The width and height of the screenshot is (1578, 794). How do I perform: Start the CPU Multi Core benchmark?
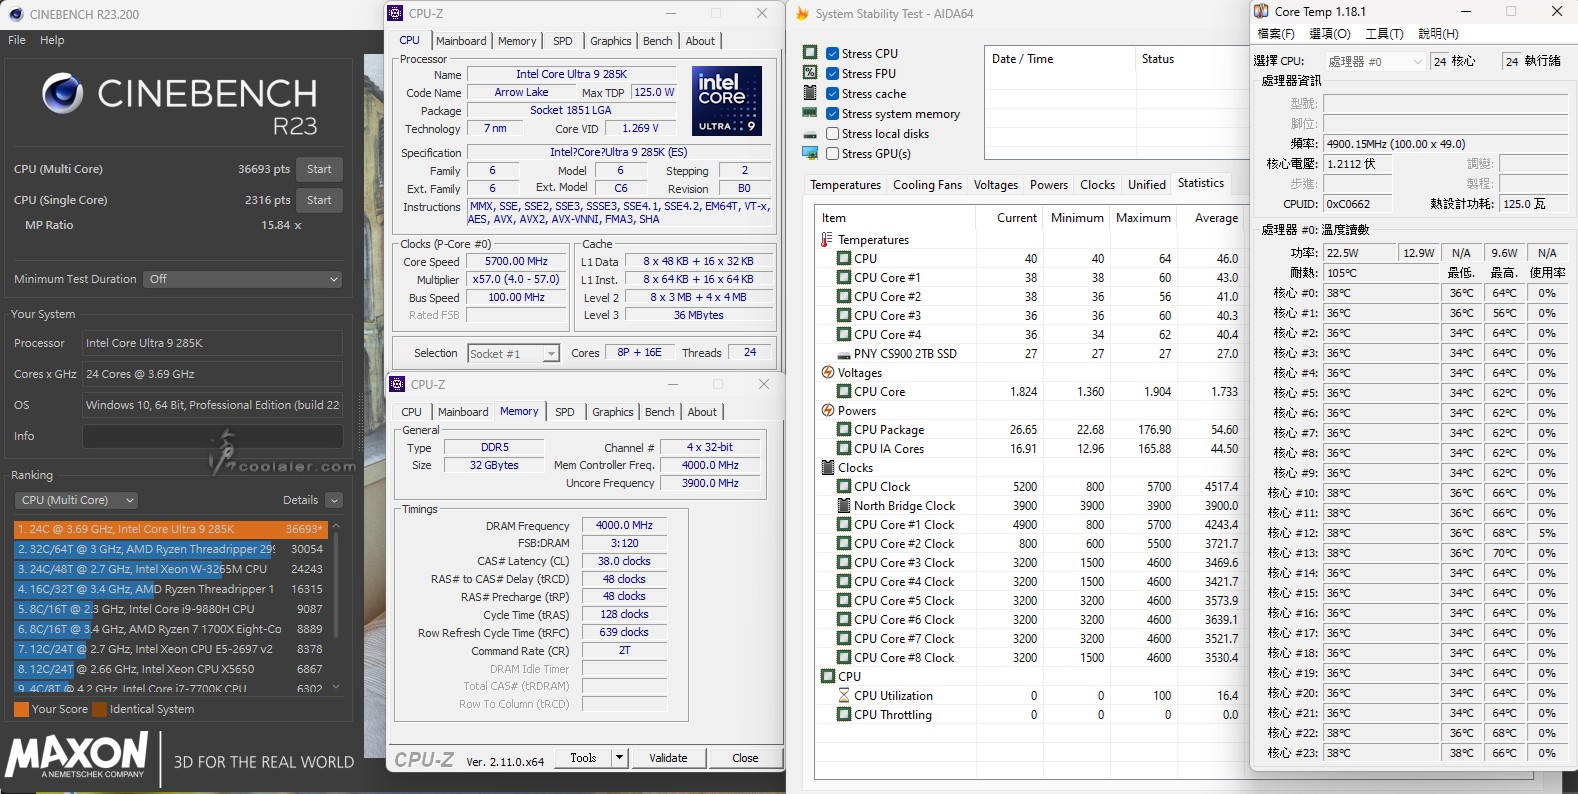[x=319, y=169]
